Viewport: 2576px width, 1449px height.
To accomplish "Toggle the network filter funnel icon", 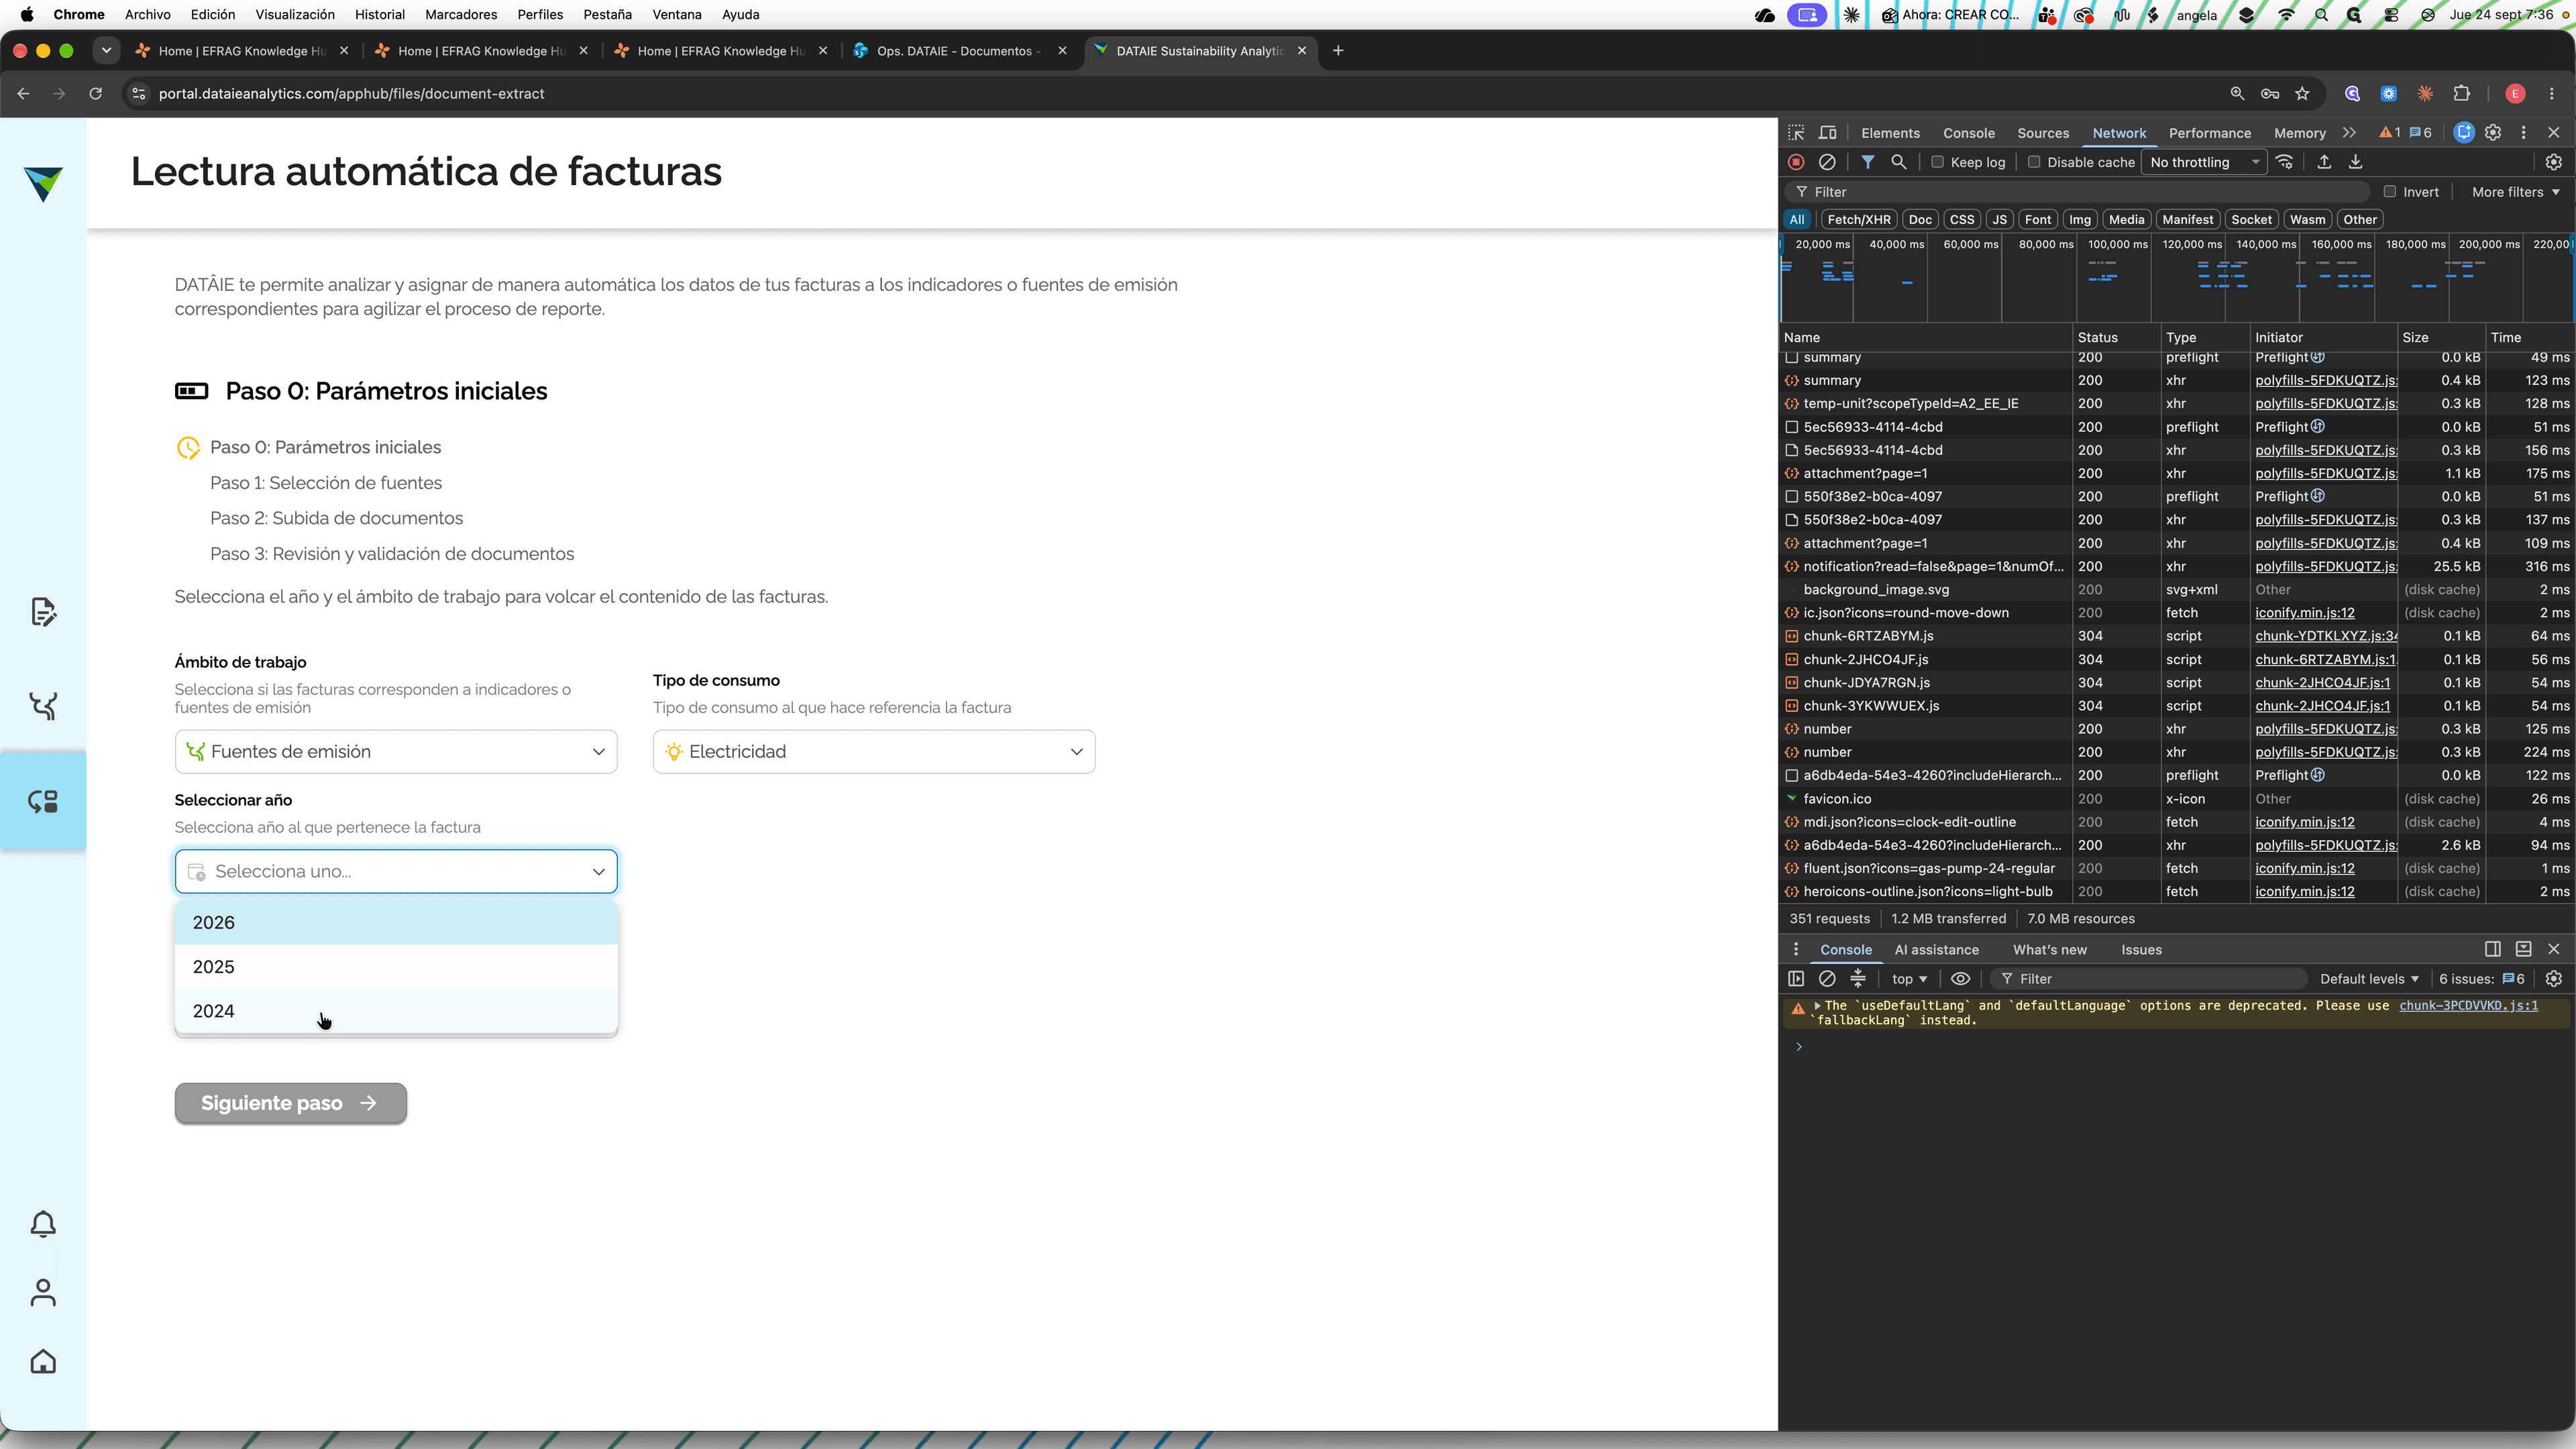I will coord(1867,162).
